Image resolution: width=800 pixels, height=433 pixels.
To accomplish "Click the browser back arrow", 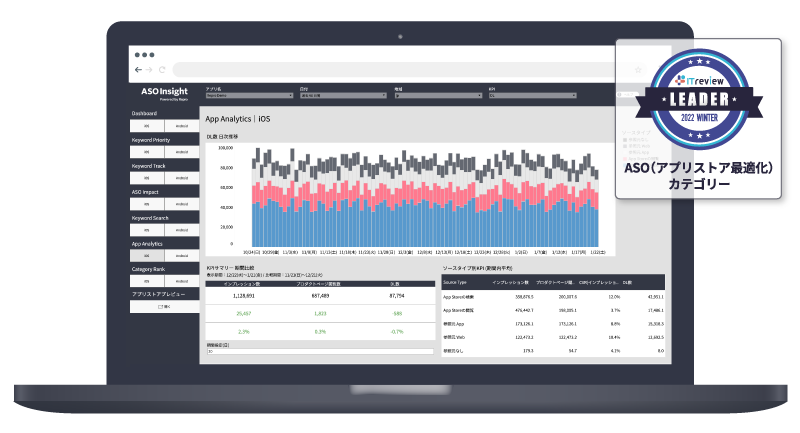I will pos(138,69).
